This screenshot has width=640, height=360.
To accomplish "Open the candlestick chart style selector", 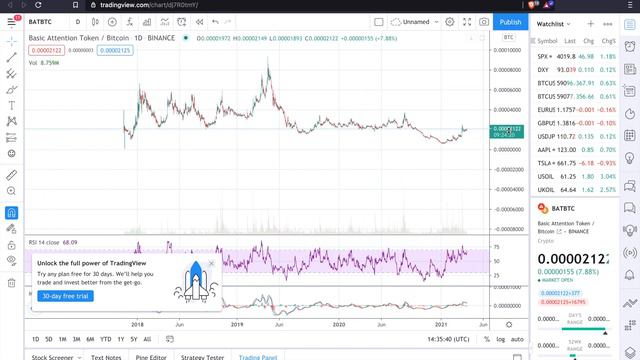I will (95, 22).
